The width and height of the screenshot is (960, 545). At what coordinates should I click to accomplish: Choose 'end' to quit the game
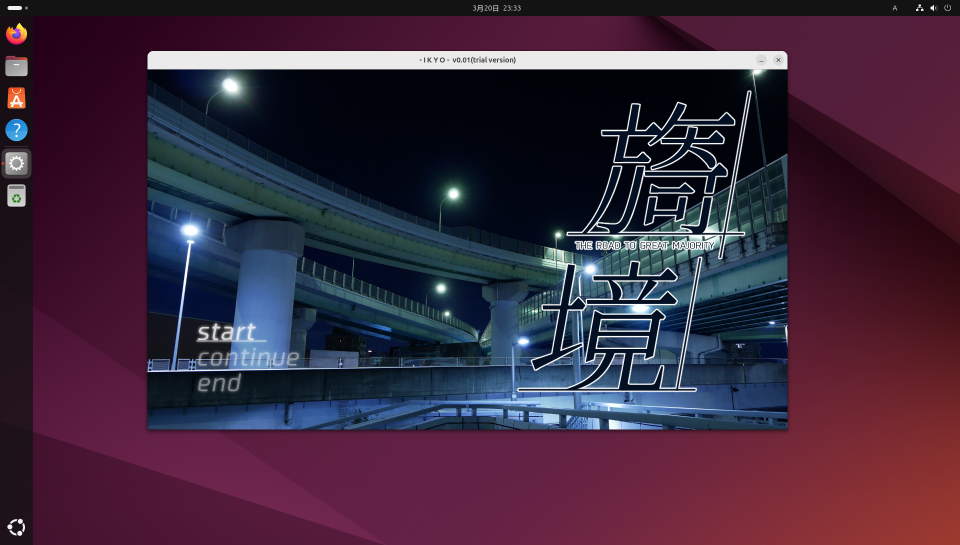219,383
